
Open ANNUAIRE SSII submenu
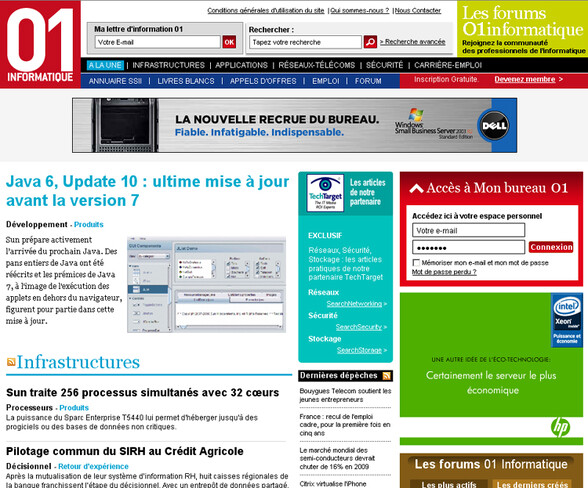tap(115, 81)
